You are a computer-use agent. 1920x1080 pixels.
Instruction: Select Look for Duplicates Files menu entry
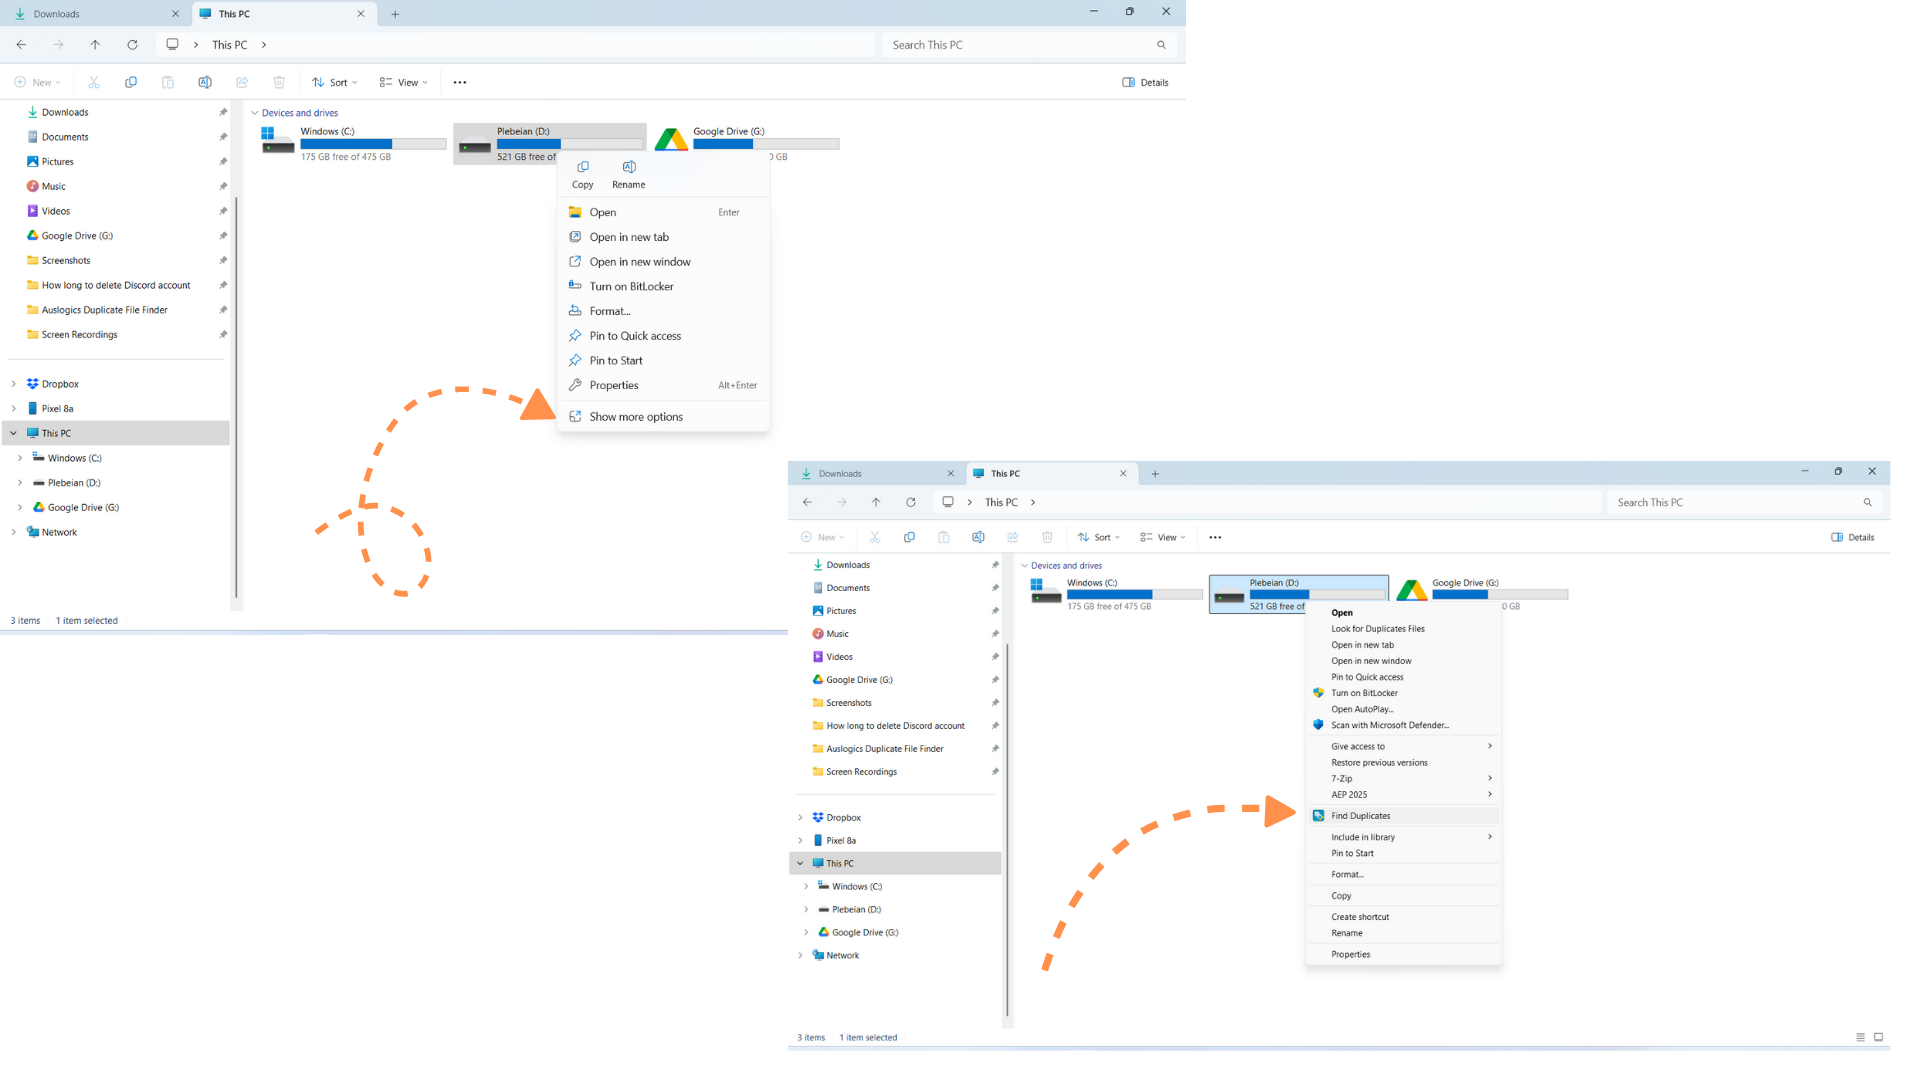[1377, 629]
